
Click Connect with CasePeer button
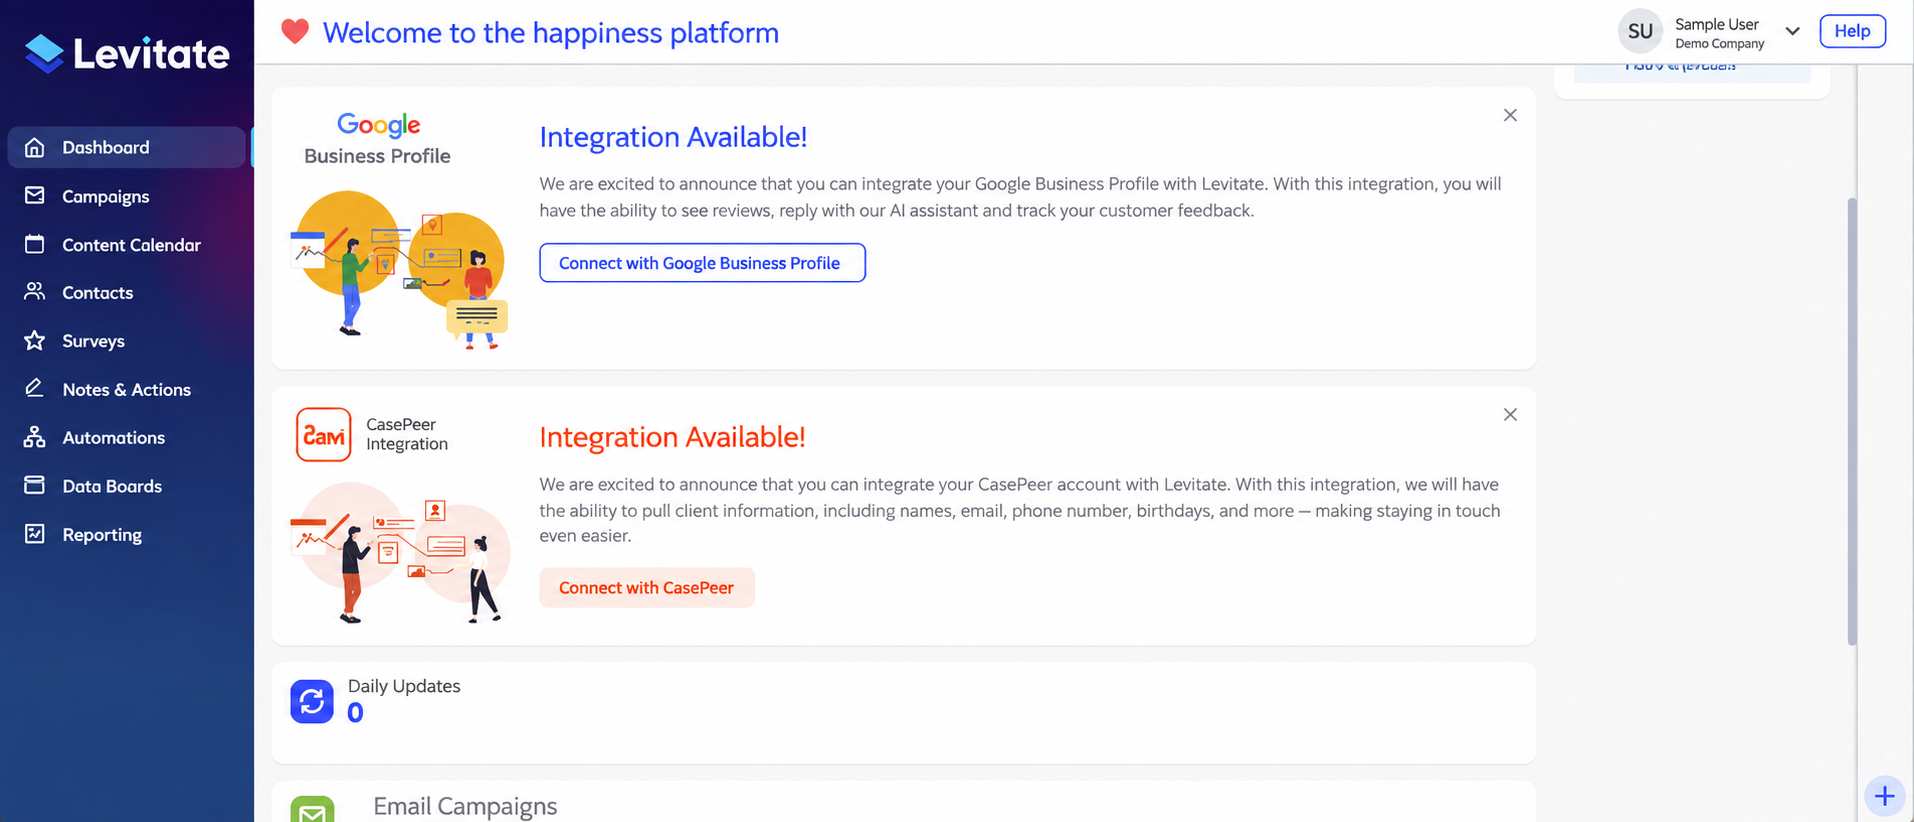click(647, 587)
